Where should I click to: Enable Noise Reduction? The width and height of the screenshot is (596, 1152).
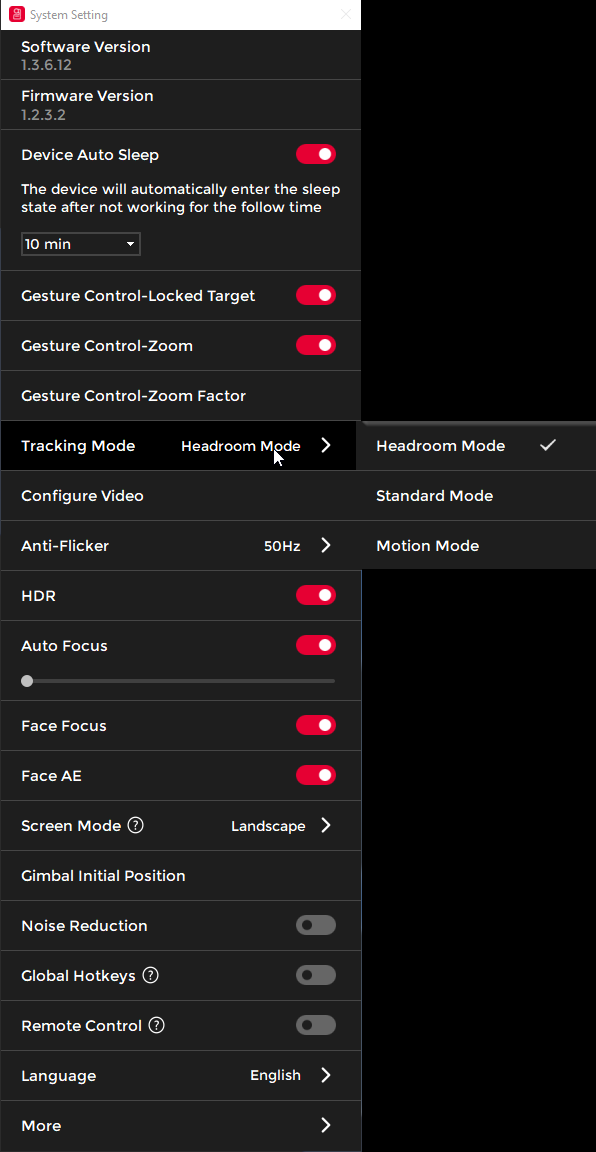(316, 925)
